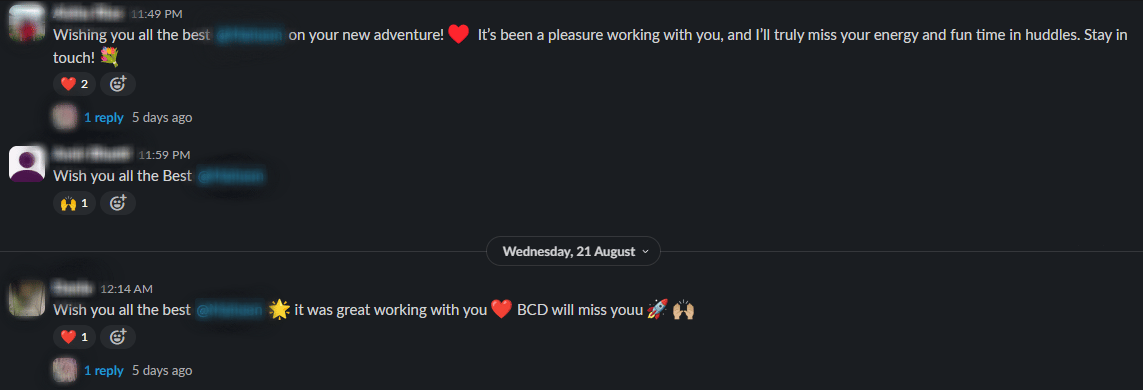Click the purple default avatar of 11:59 PM sender
The height and width of the screenshot is (390, 1143).
click(x=27, y=163)
